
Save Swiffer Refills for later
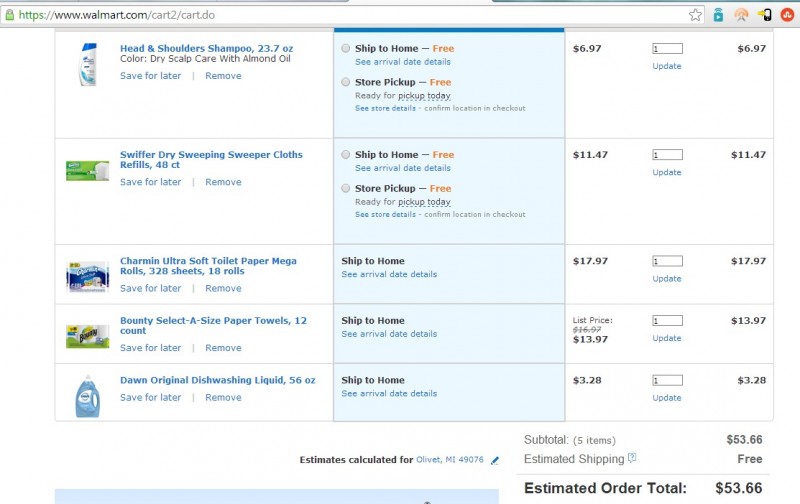(x=151, y=182)
